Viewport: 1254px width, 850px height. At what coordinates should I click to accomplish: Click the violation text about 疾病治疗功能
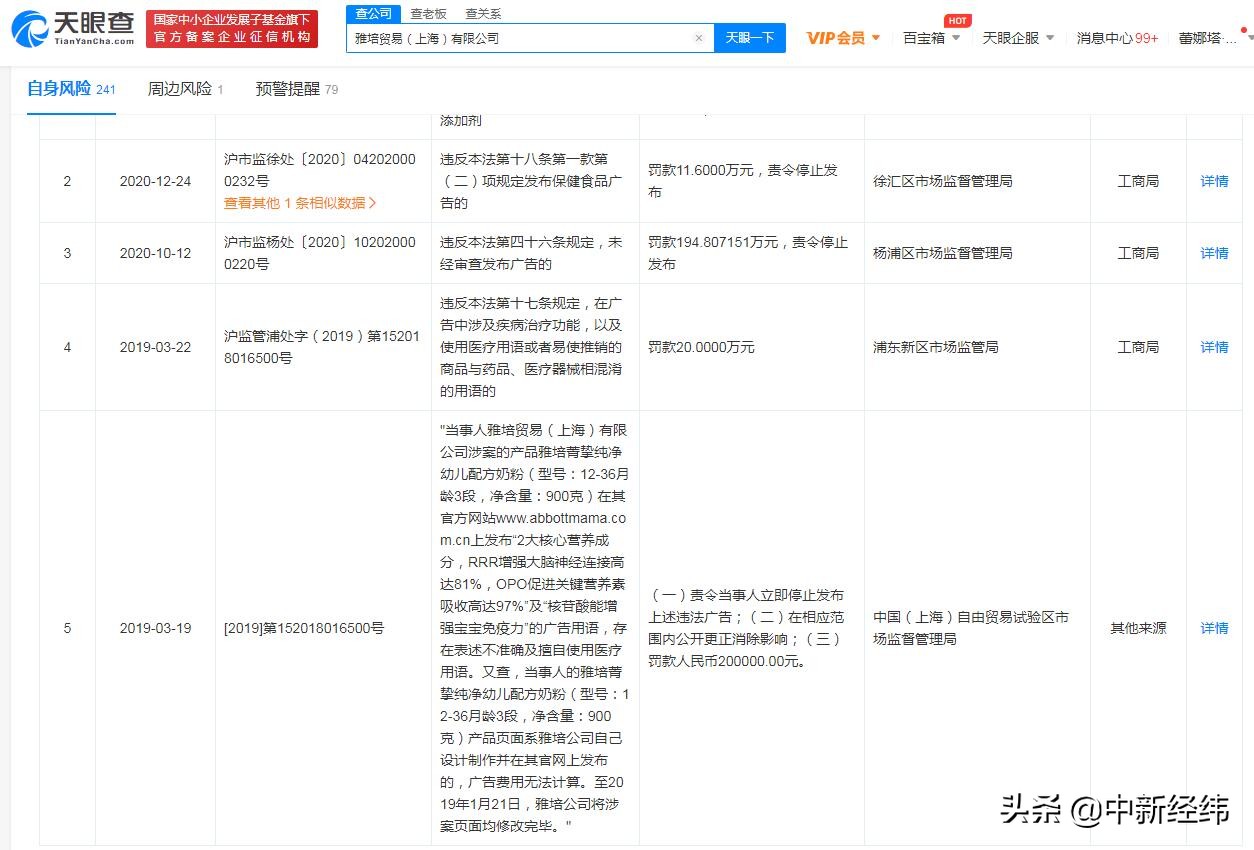coord(532,347)
